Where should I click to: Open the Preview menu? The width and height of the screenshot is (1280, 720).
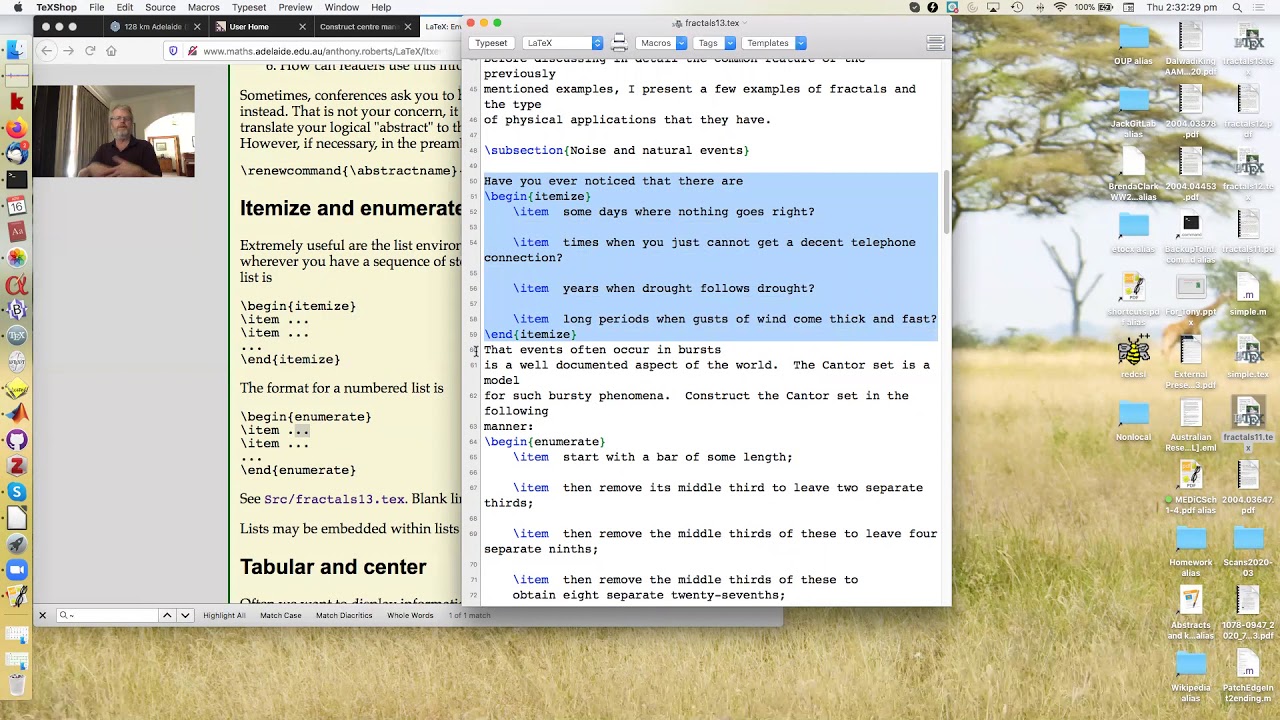coord(295,7)
